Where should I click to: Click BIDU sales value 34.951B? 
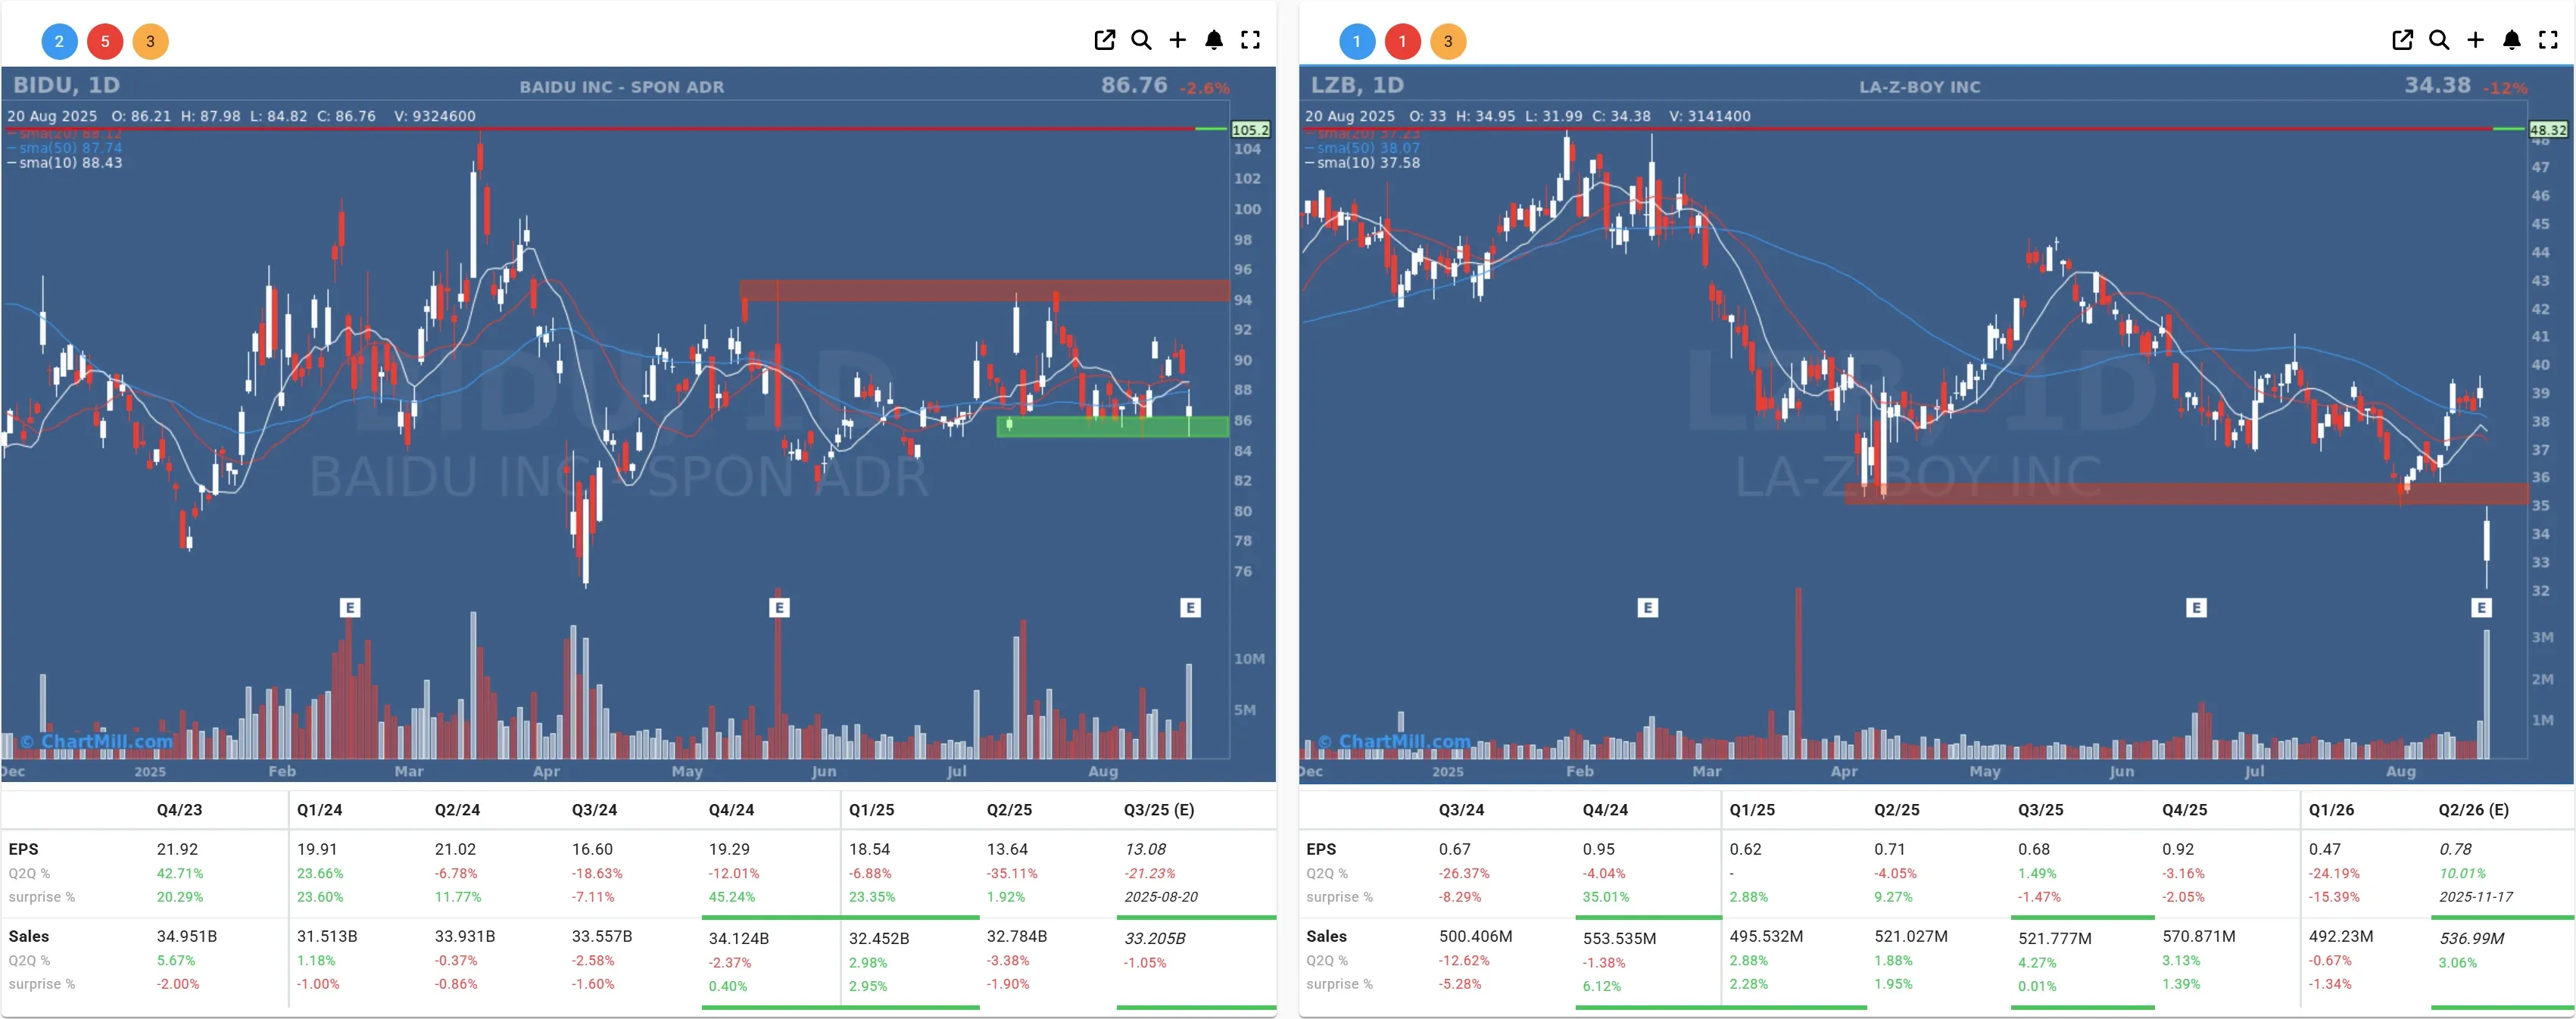pos(186,936)
